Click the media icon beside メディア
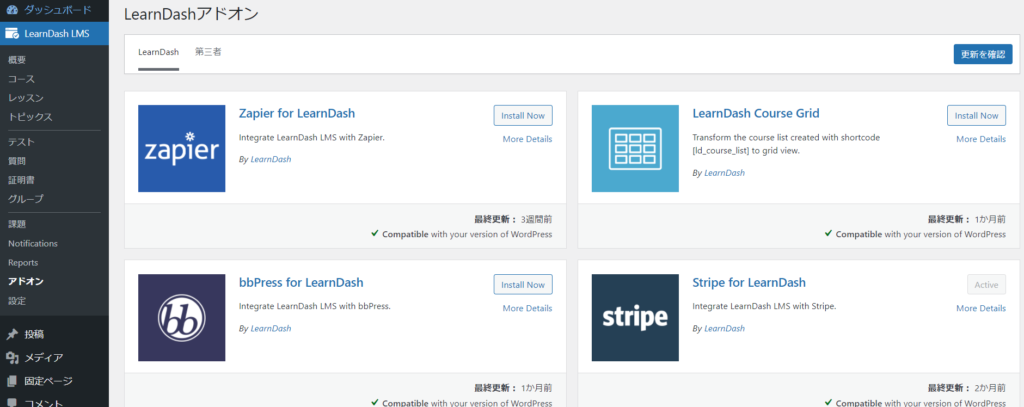Viewport: 1024px width, 407px height. [12, 357]
